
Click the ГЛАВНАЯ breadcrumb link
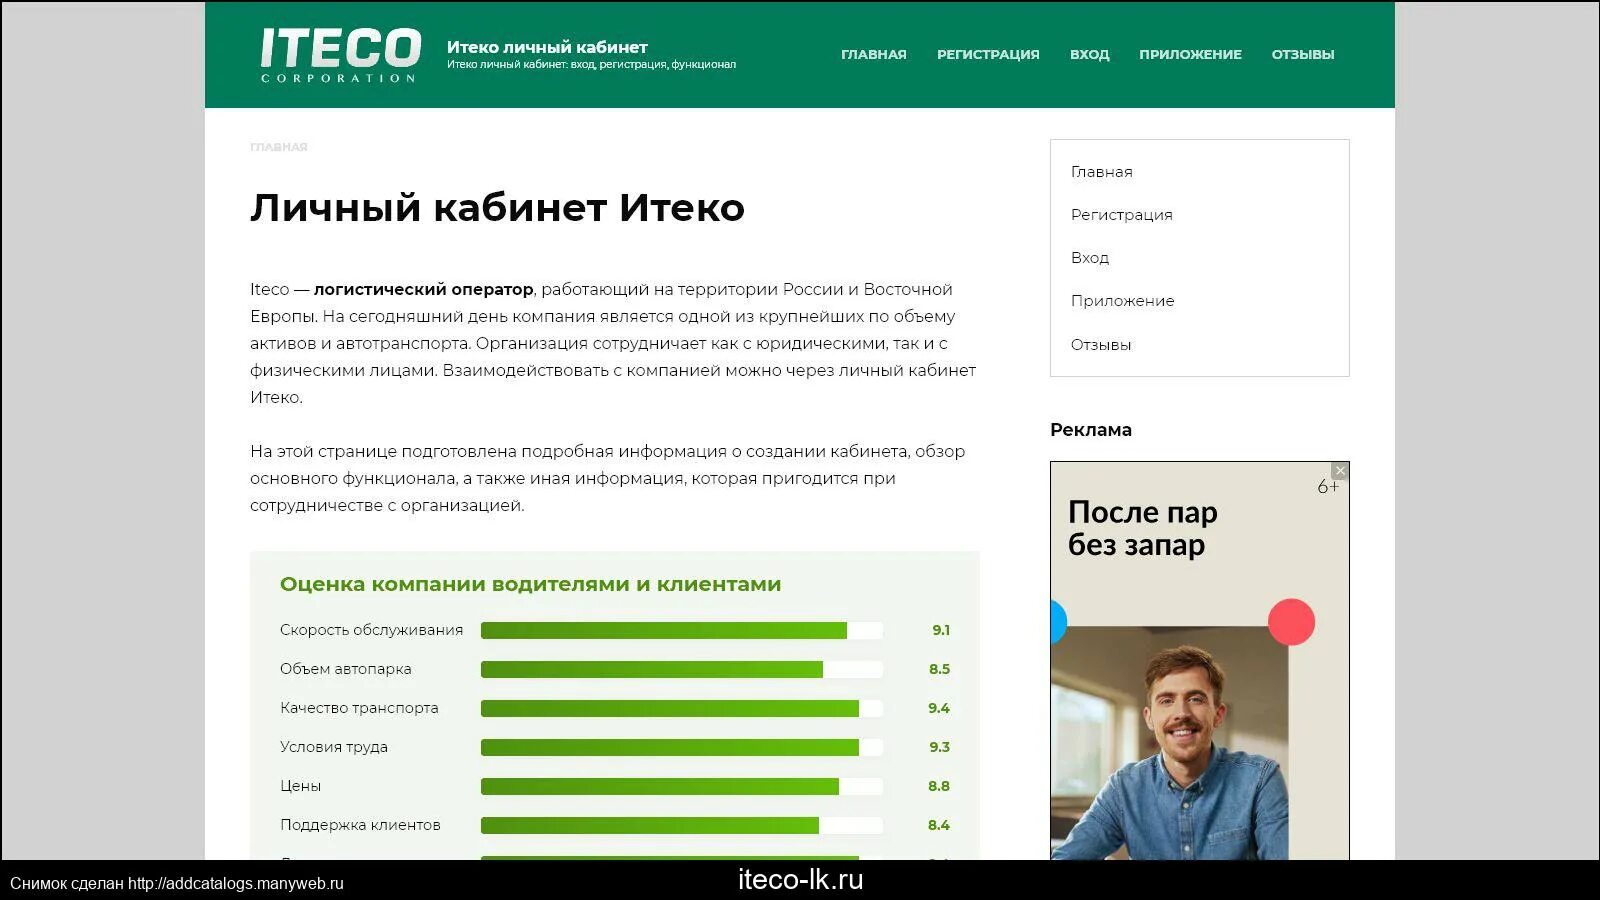coord(278,147)
